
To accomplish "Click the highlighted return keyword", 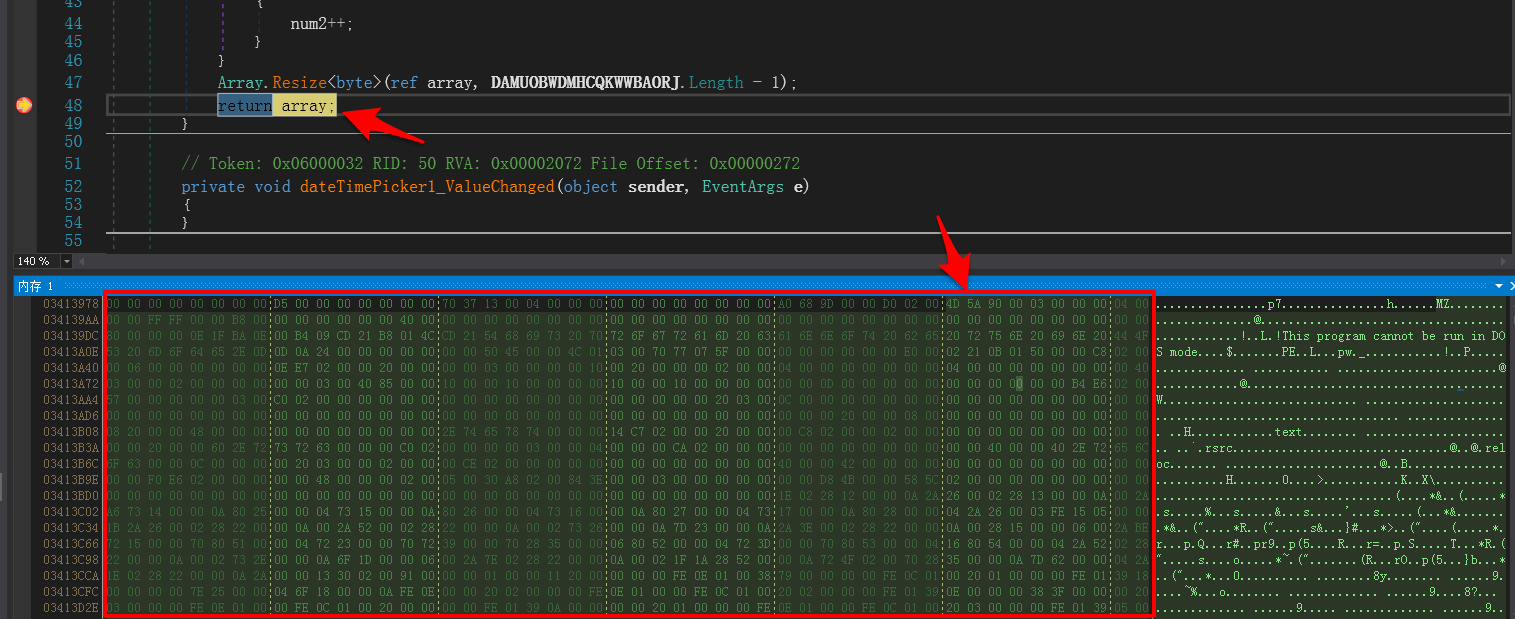I will click(244, 105).
